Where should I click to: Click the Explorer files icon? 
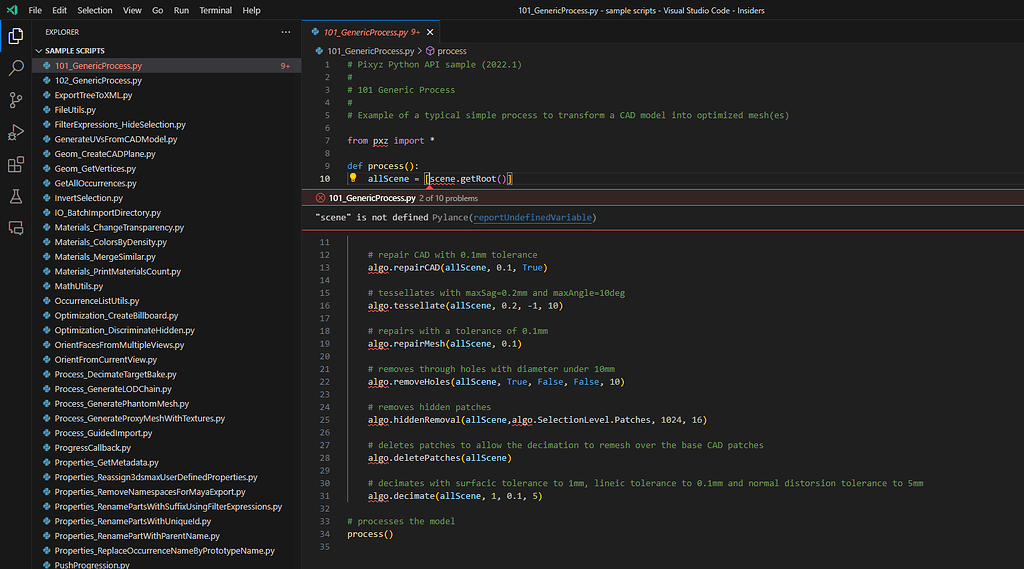[x=16, y=36]
